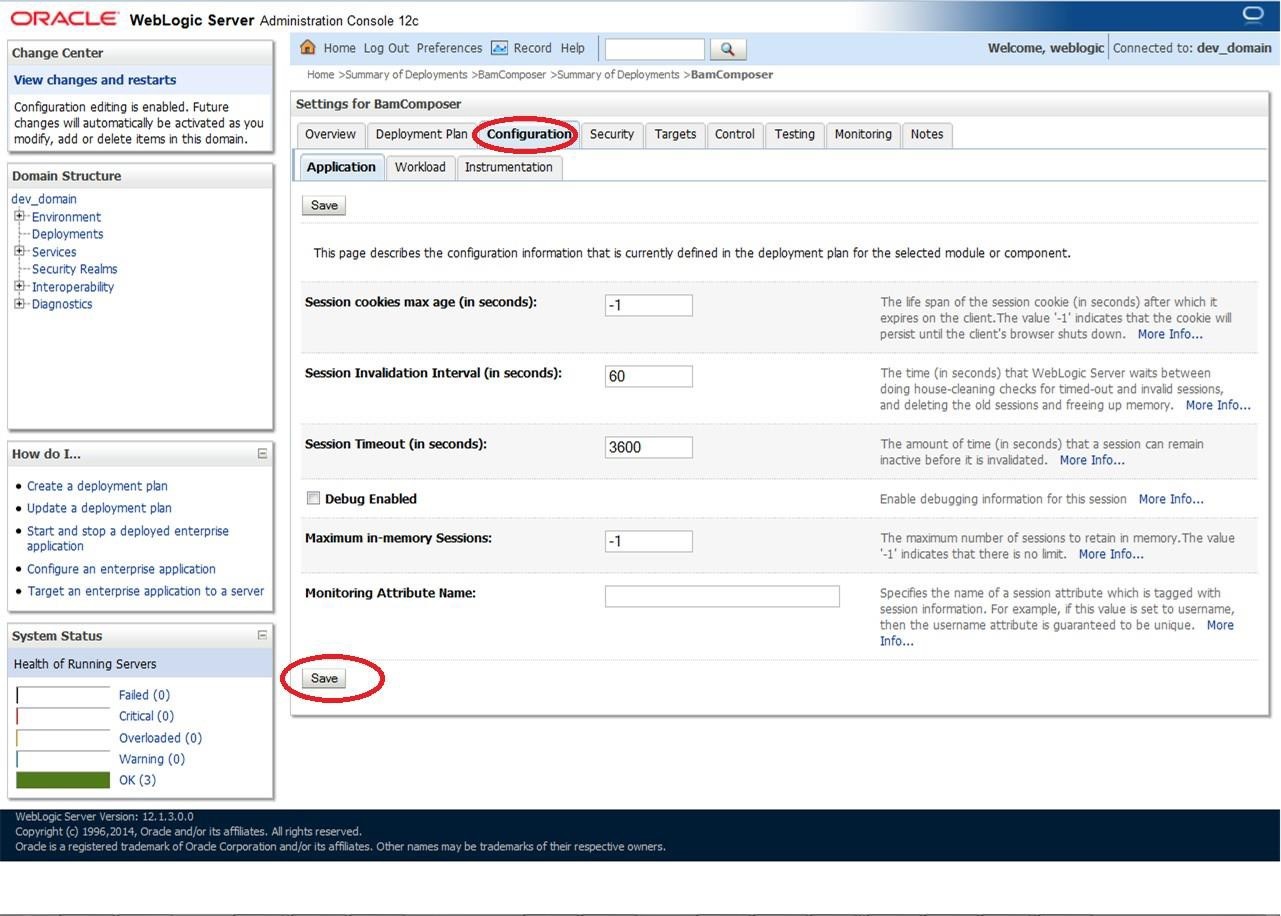Open the Testing tab

(794, 134)
